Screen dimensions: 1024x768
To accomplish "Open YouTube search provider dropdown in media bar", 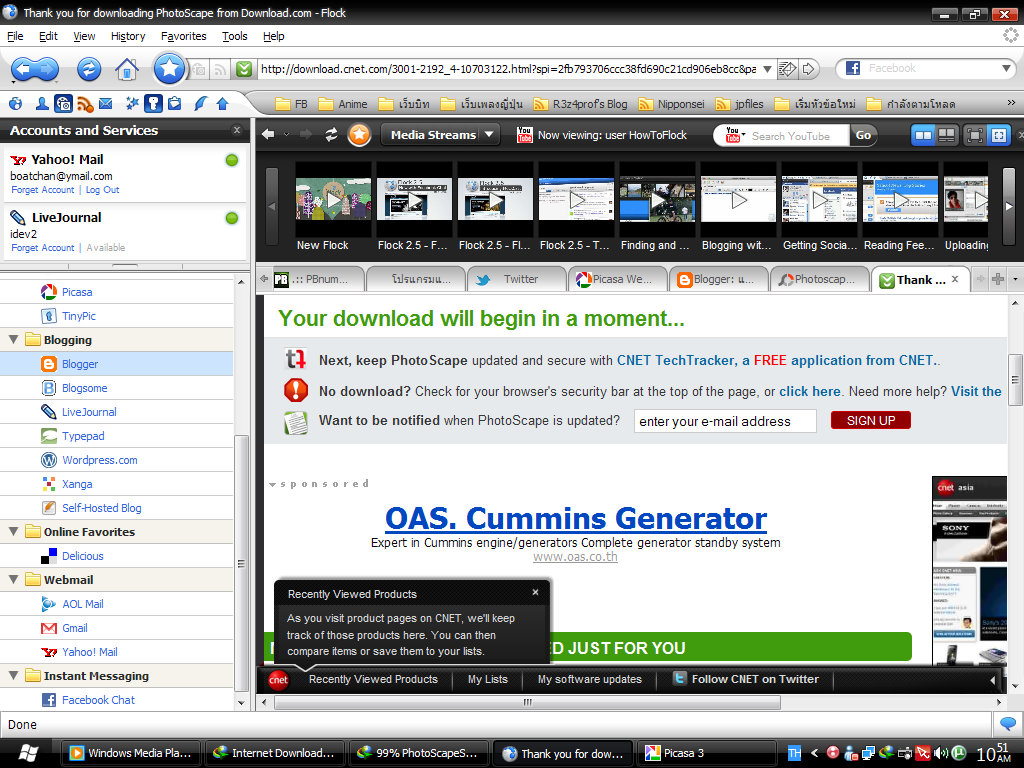I will (734, 135).
